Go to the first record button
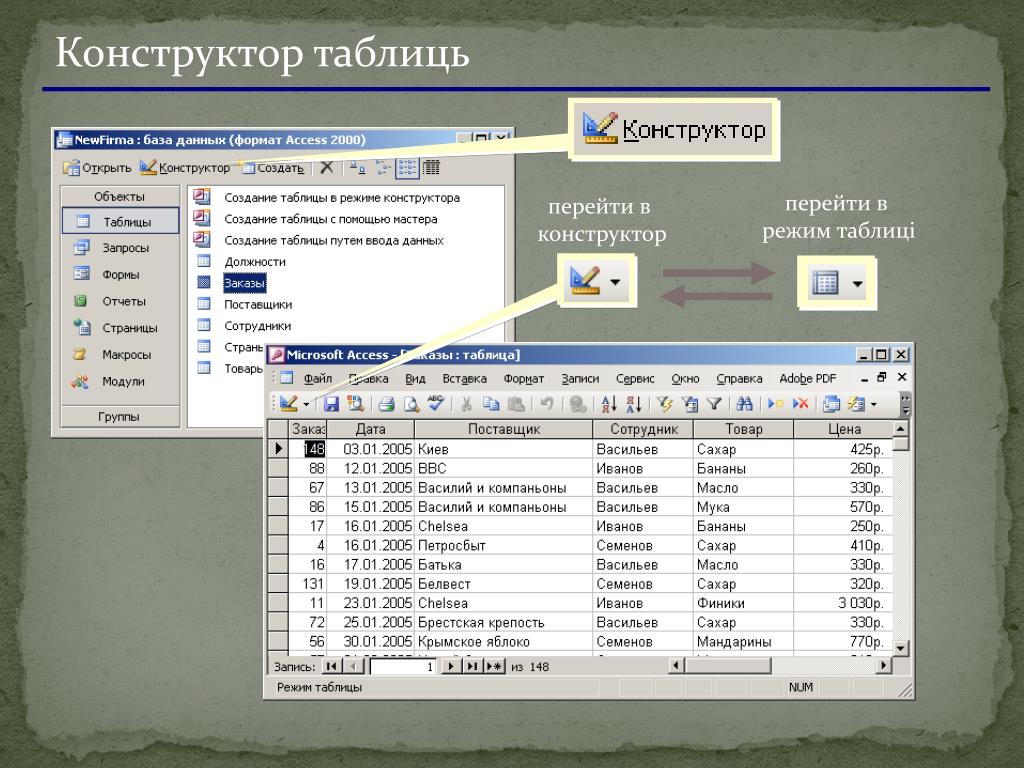This screenshot has width=1024, height=768. tap(331, 666)
